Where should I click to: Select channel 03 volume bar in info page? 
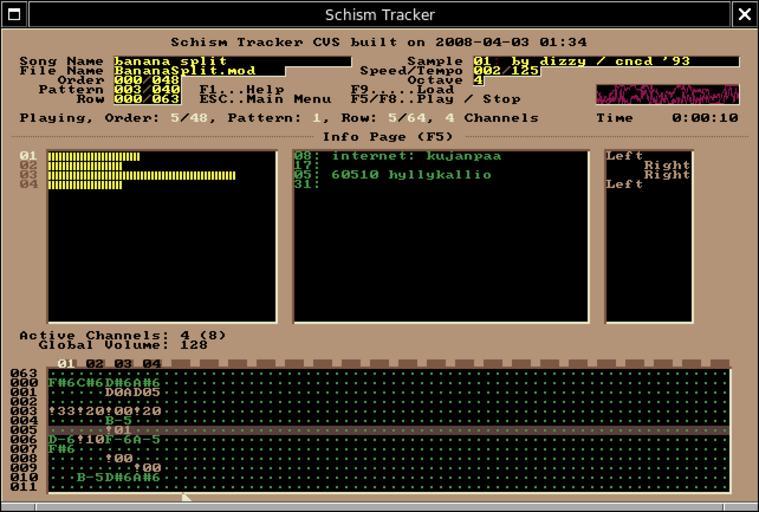click(x=141, y=175)
